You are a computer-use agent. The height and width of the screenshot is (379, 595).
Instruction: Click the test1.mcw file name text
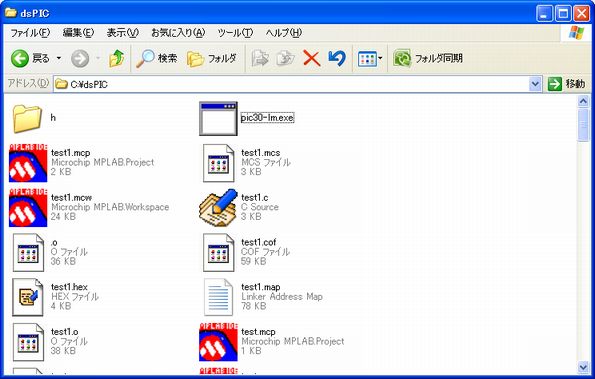(71, 198)
